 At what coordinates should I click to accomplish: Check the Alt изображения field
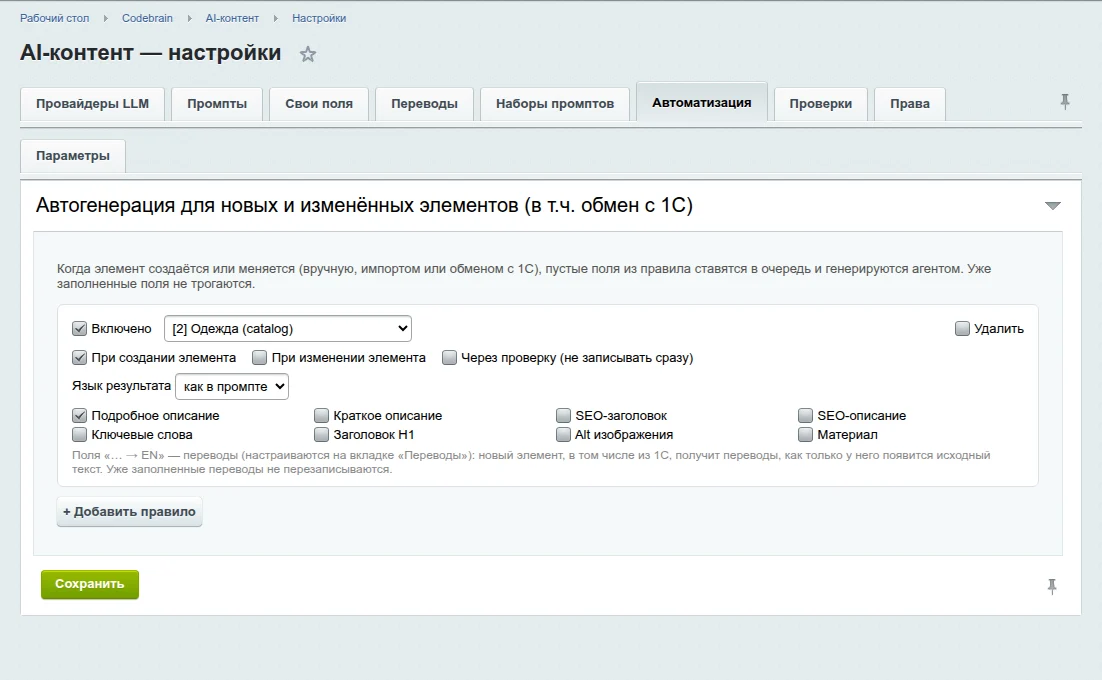coord(563,434)
